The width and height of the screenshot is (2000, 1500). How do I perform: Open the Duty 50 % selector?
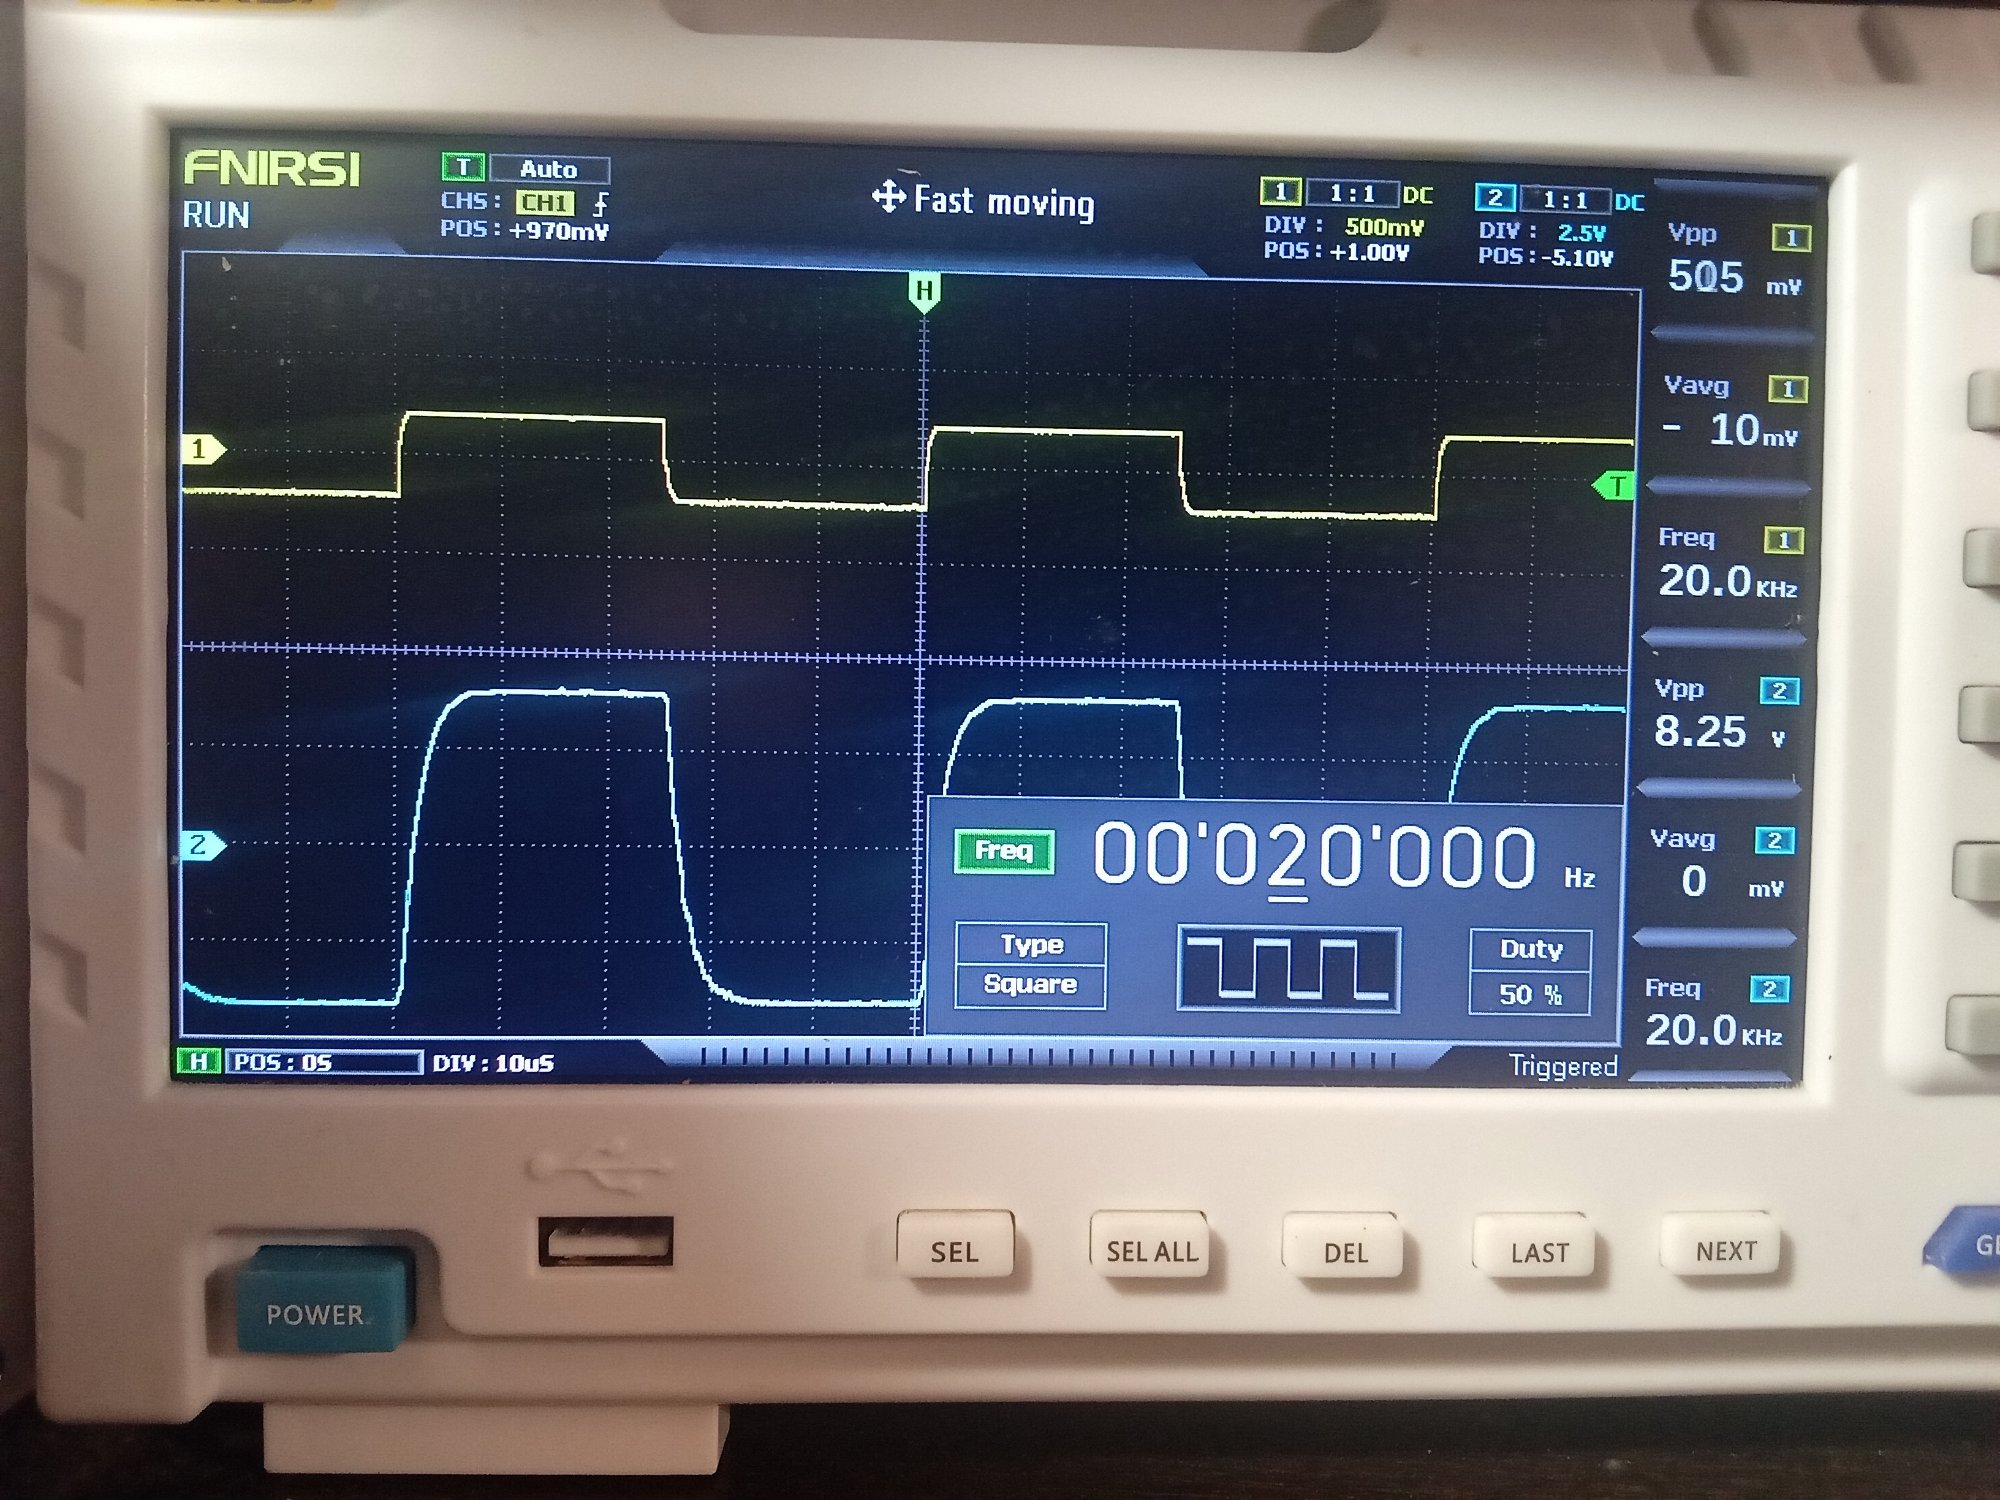(1530, 971)
